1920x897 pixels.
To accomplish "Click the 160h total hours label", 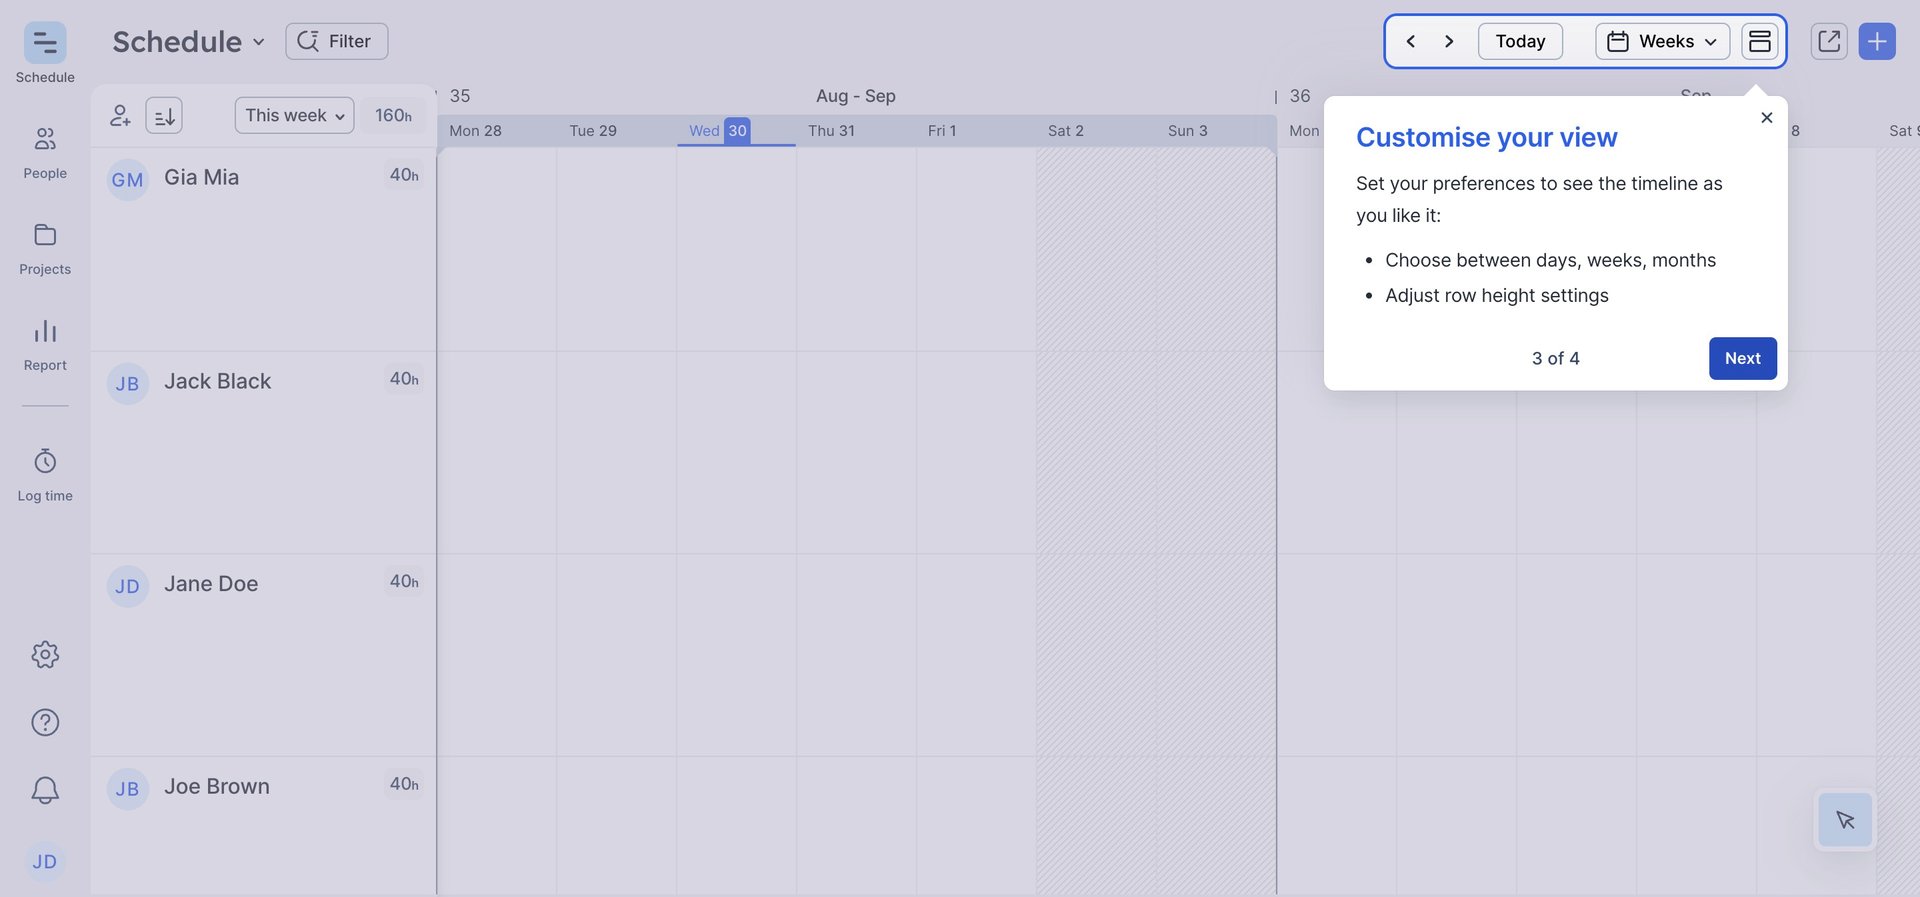I will tap(393, 116).
